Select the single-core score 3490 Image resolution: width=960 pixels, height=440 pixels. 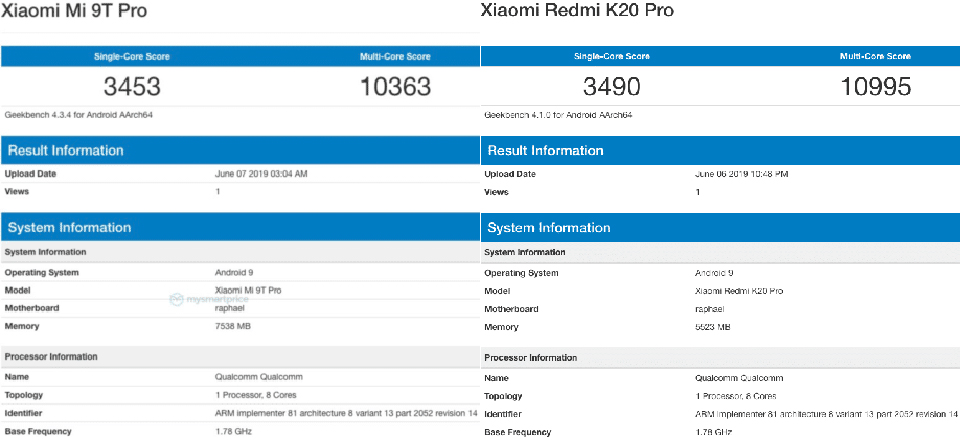click(x=612, y=86)
